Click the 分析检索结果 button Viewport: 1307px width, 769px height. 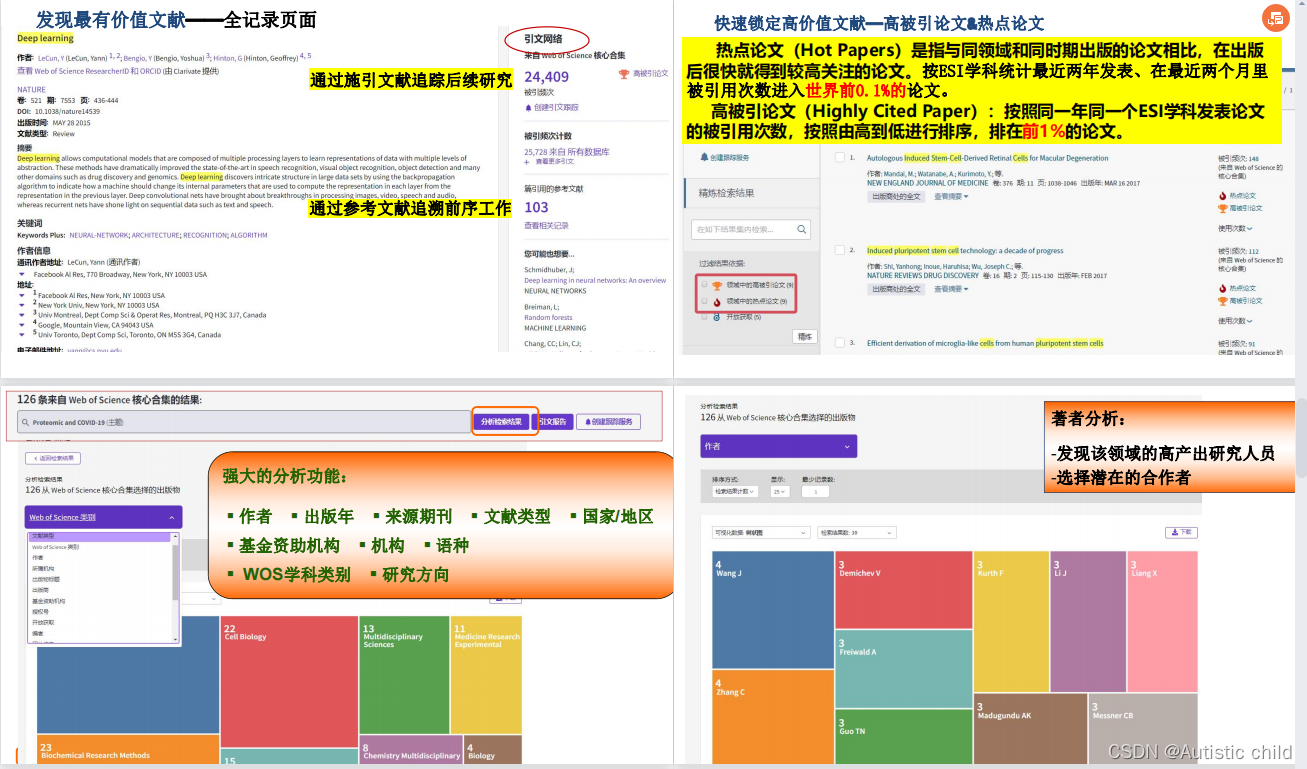pos(500,422)
